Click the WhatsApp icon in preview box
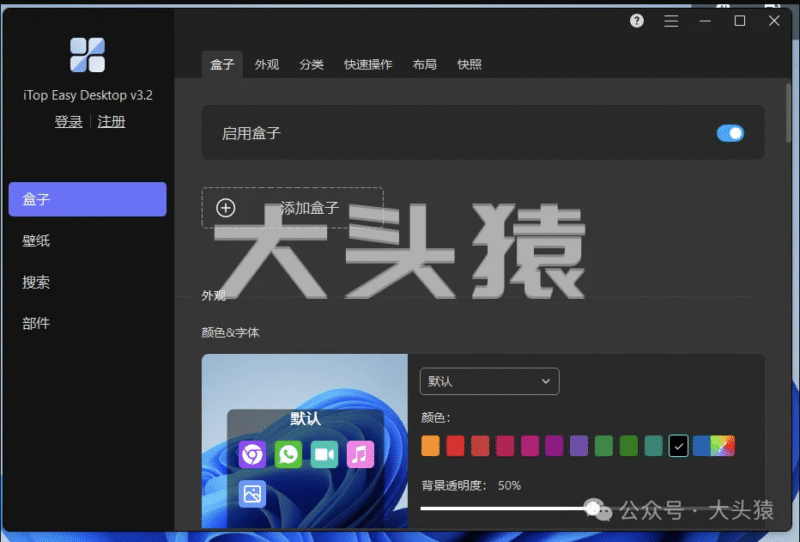The image size is (800, 542). point(288,454)
